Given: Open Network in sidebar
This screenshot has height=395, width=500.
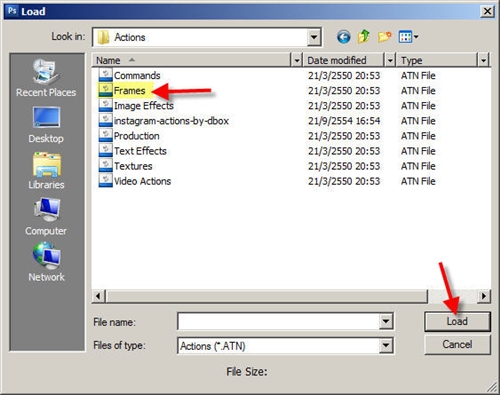Looking at the screenshot, I should [x=46, y=263].
